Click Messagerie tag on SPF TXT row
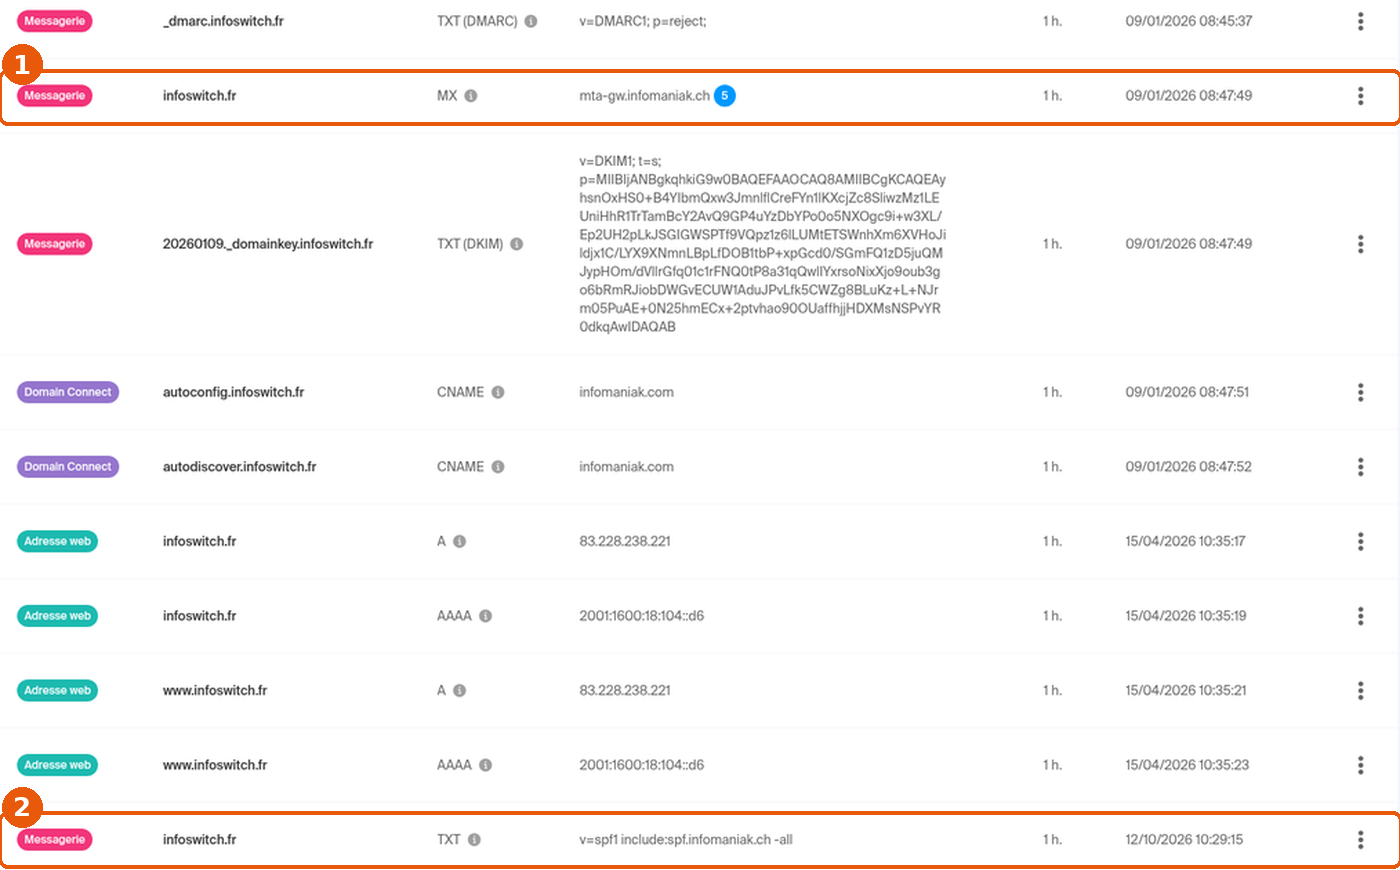 [55, 840]
